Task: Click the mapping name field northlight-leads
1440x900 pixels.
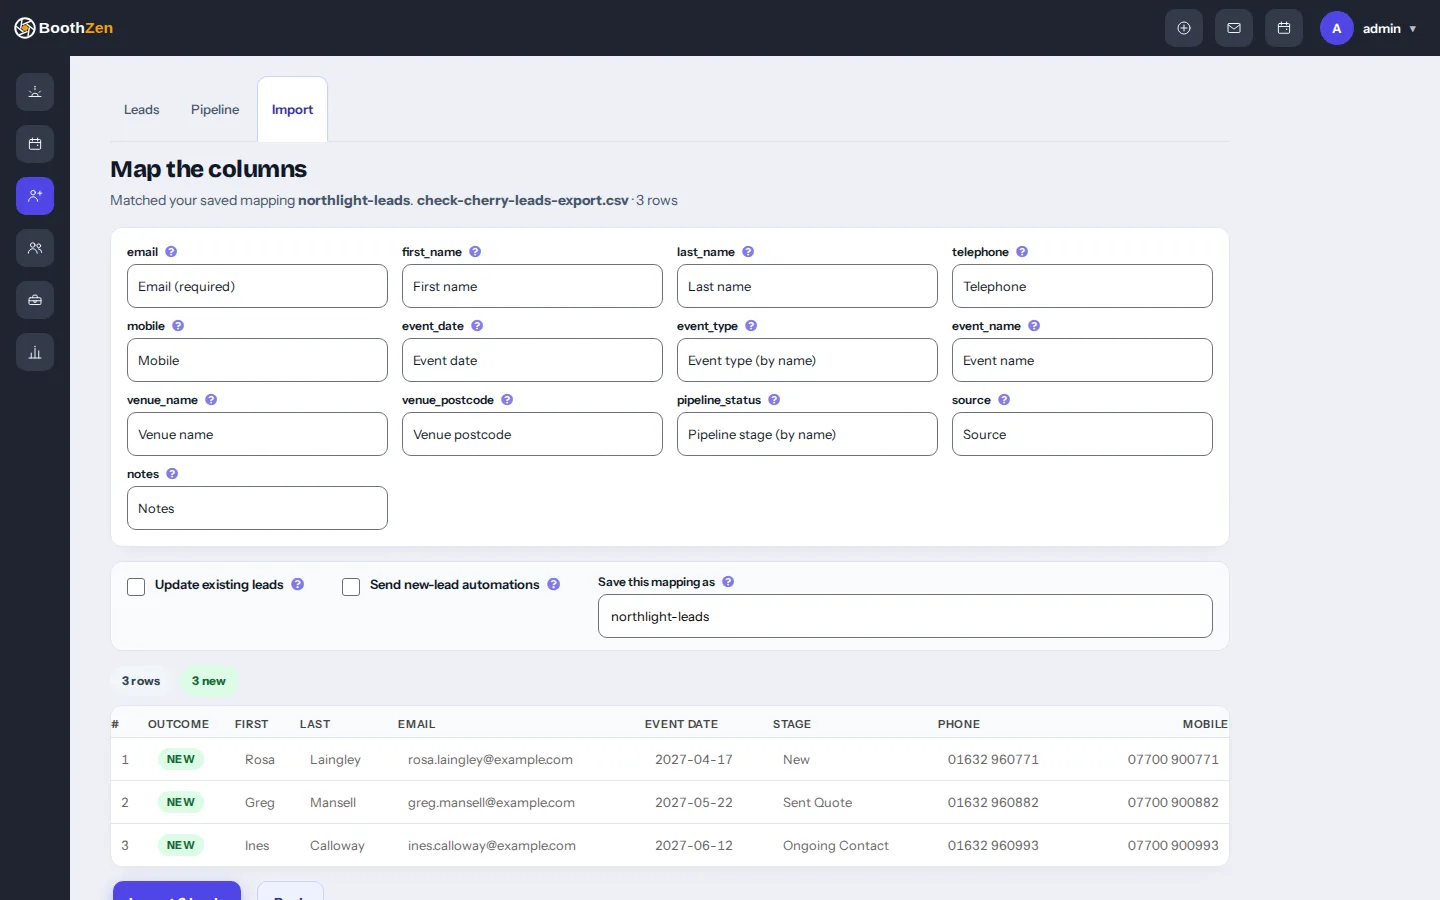Action: [x=905, y=616]
